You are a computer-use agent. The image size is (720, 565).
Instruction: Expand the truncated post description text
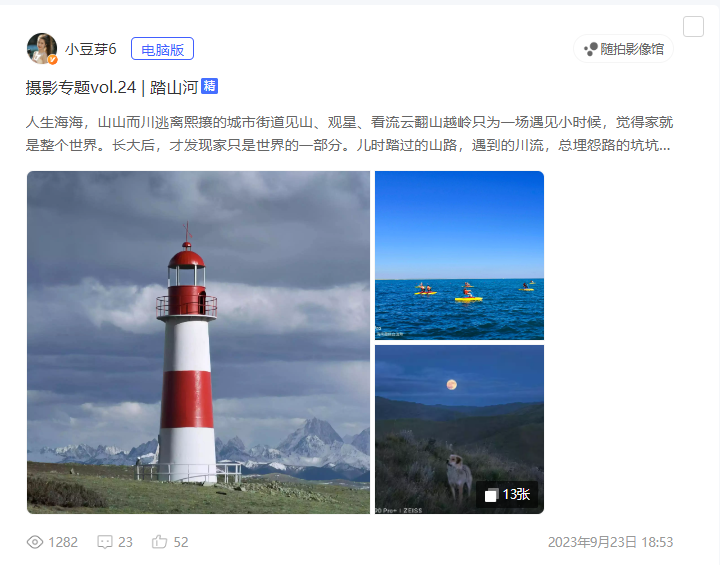349,134
